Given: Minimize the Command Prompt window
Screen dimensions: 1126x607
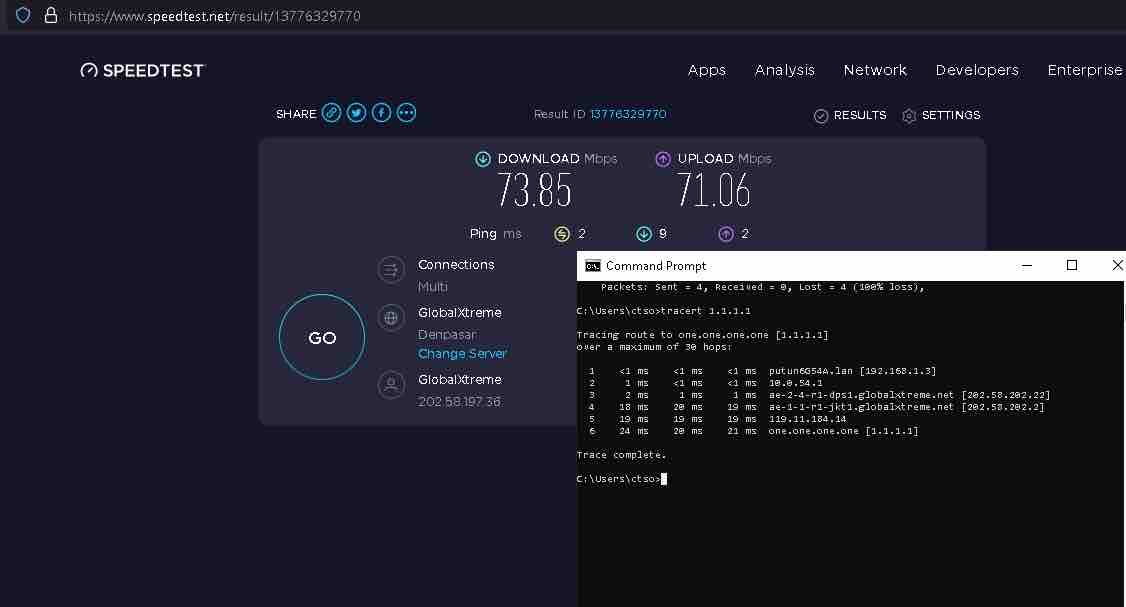Looking at the screenshot, I should 1027,266.
